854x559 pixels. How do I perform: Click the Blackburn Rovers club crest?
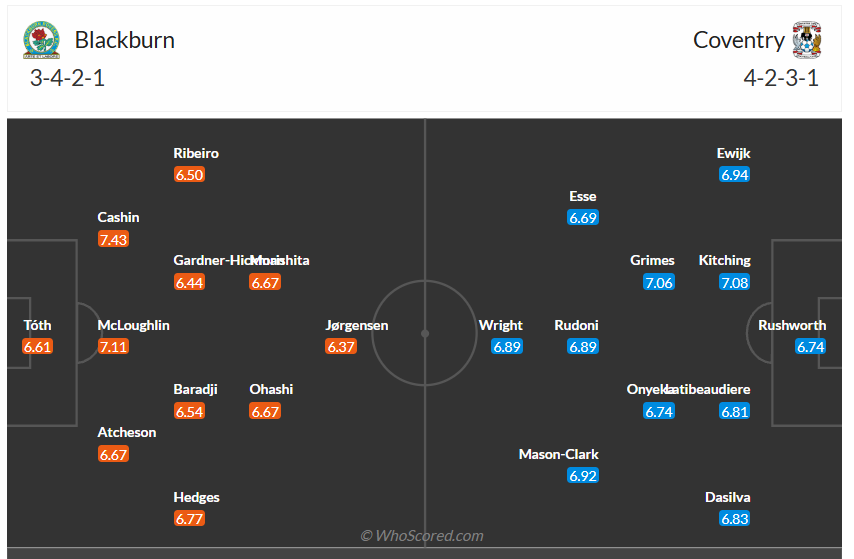point(41,41)
